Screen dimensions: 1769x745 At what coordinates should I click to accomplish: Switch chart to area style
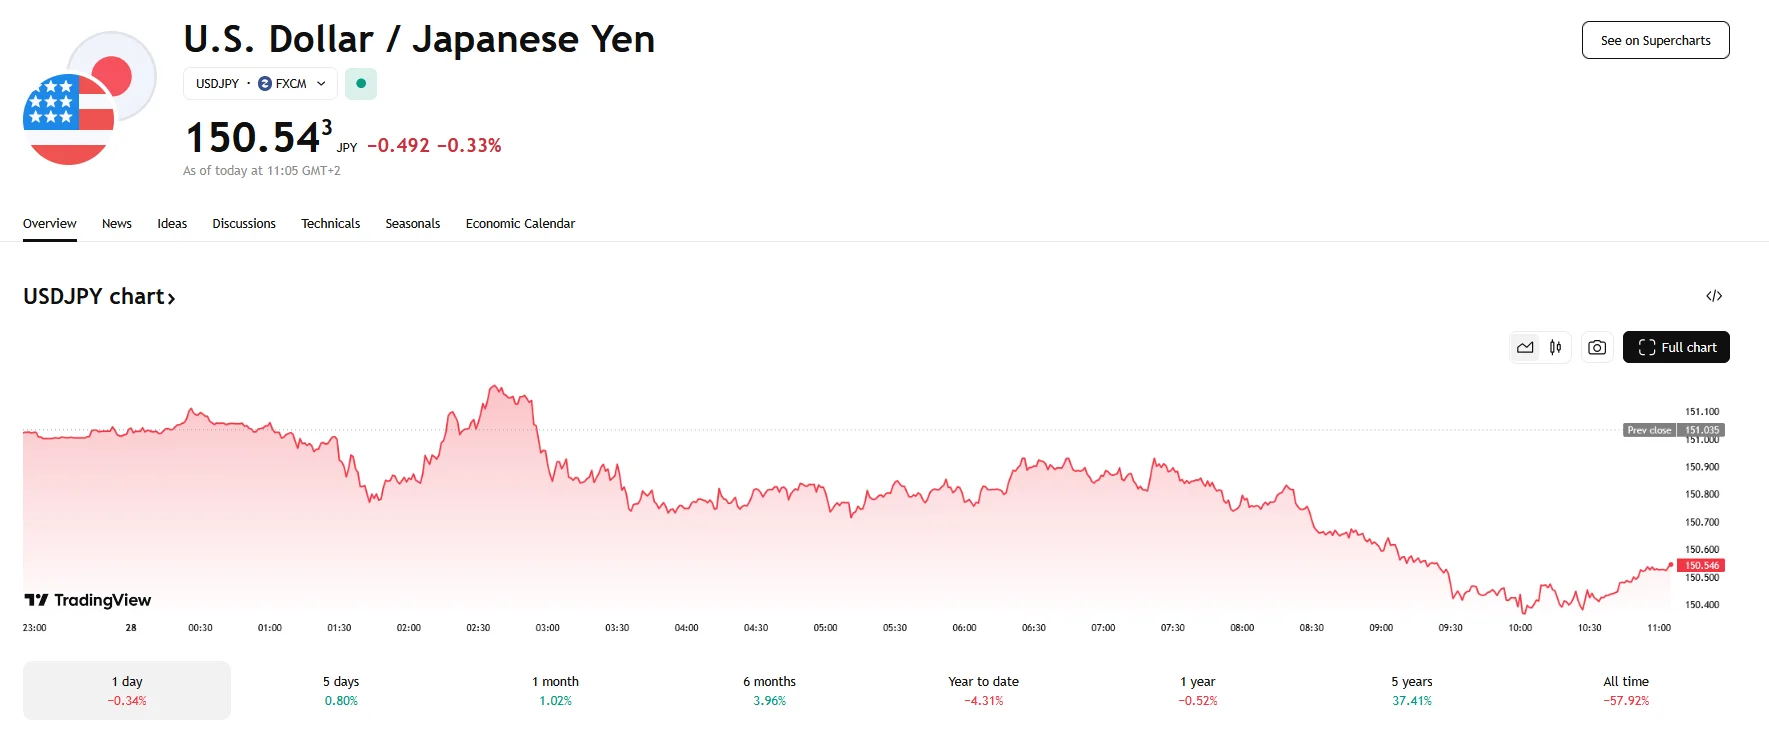[1525, 347]
